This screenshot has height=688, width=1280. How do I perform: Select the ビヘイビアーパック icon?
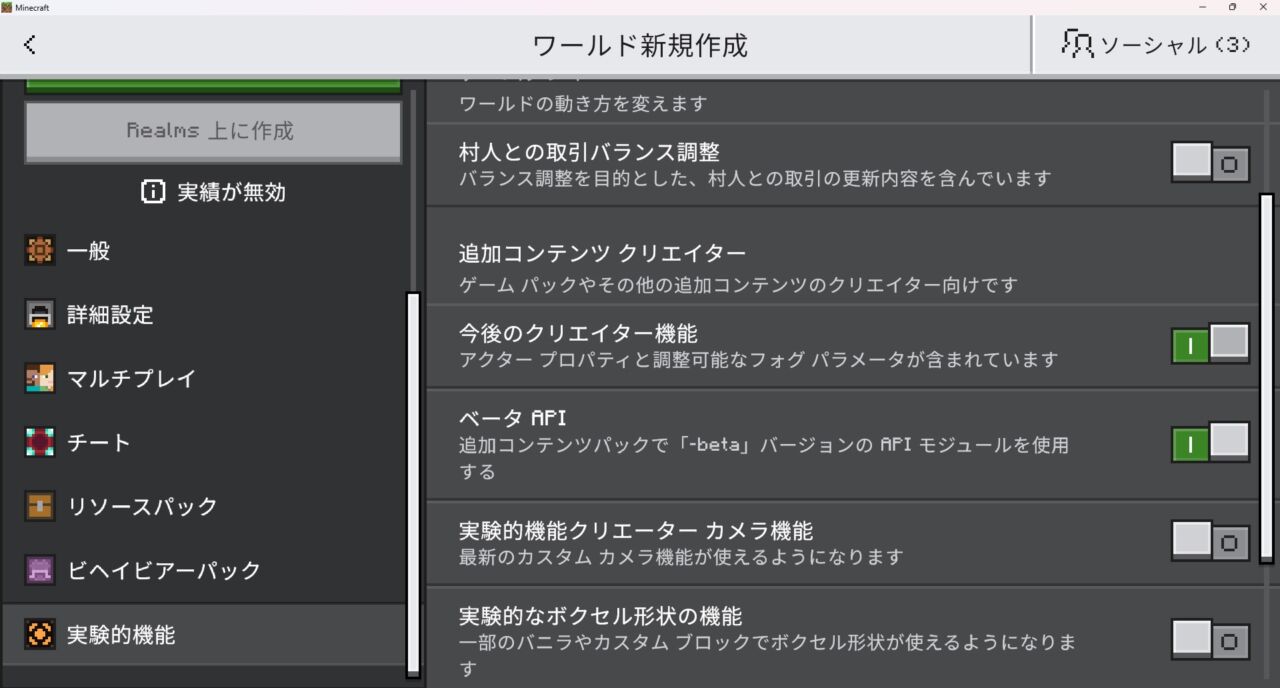click(x=40, y=570)
